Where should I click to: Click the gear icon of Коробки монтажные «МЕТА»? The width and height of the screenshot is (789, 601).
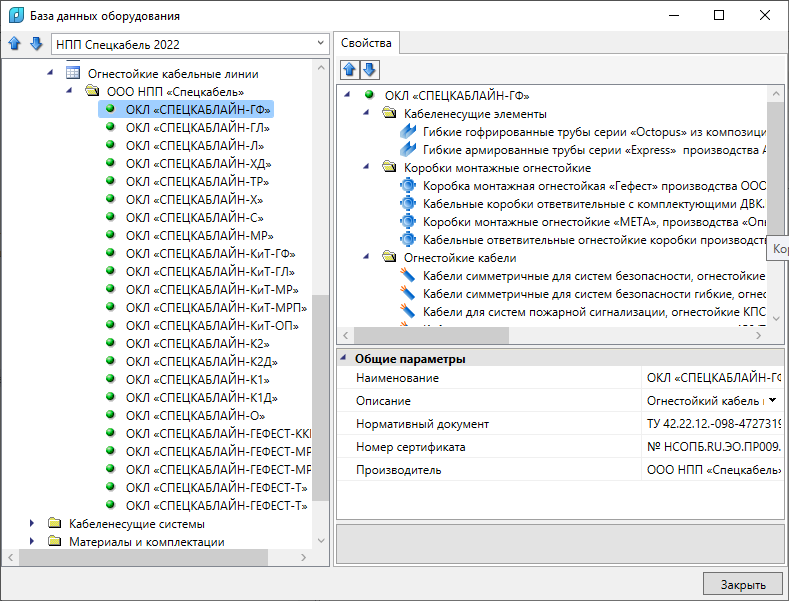click(408, 221)
